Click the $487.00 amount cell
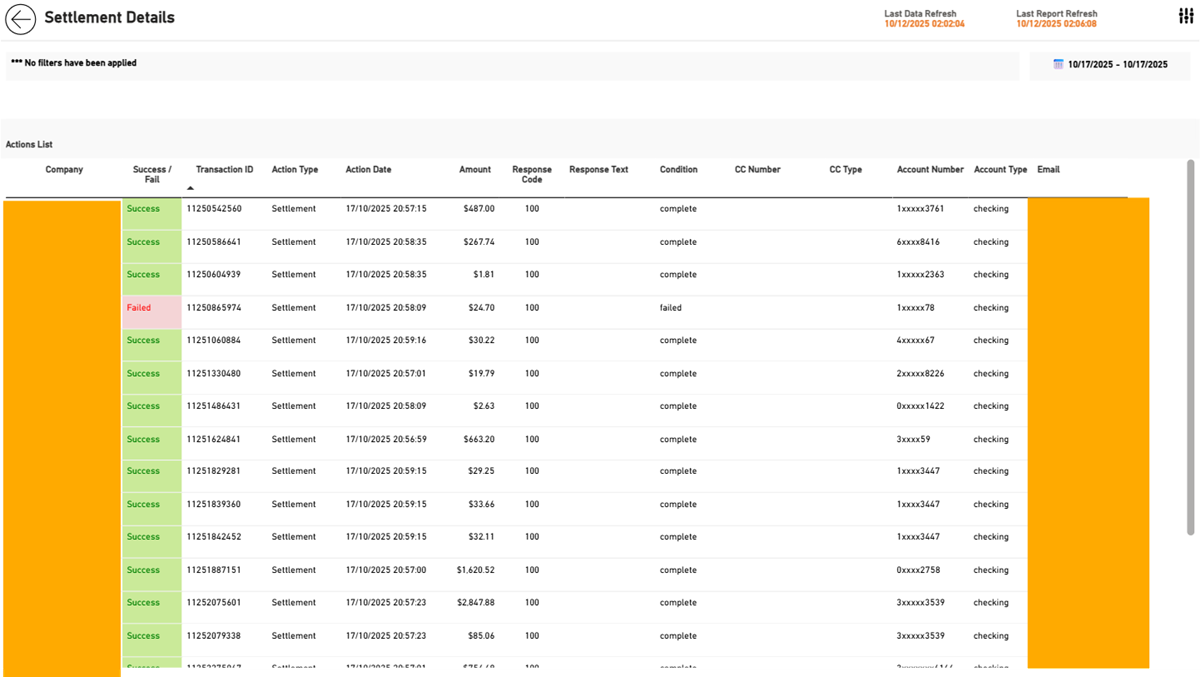The image size is (1201, 677). pos(479,209)
